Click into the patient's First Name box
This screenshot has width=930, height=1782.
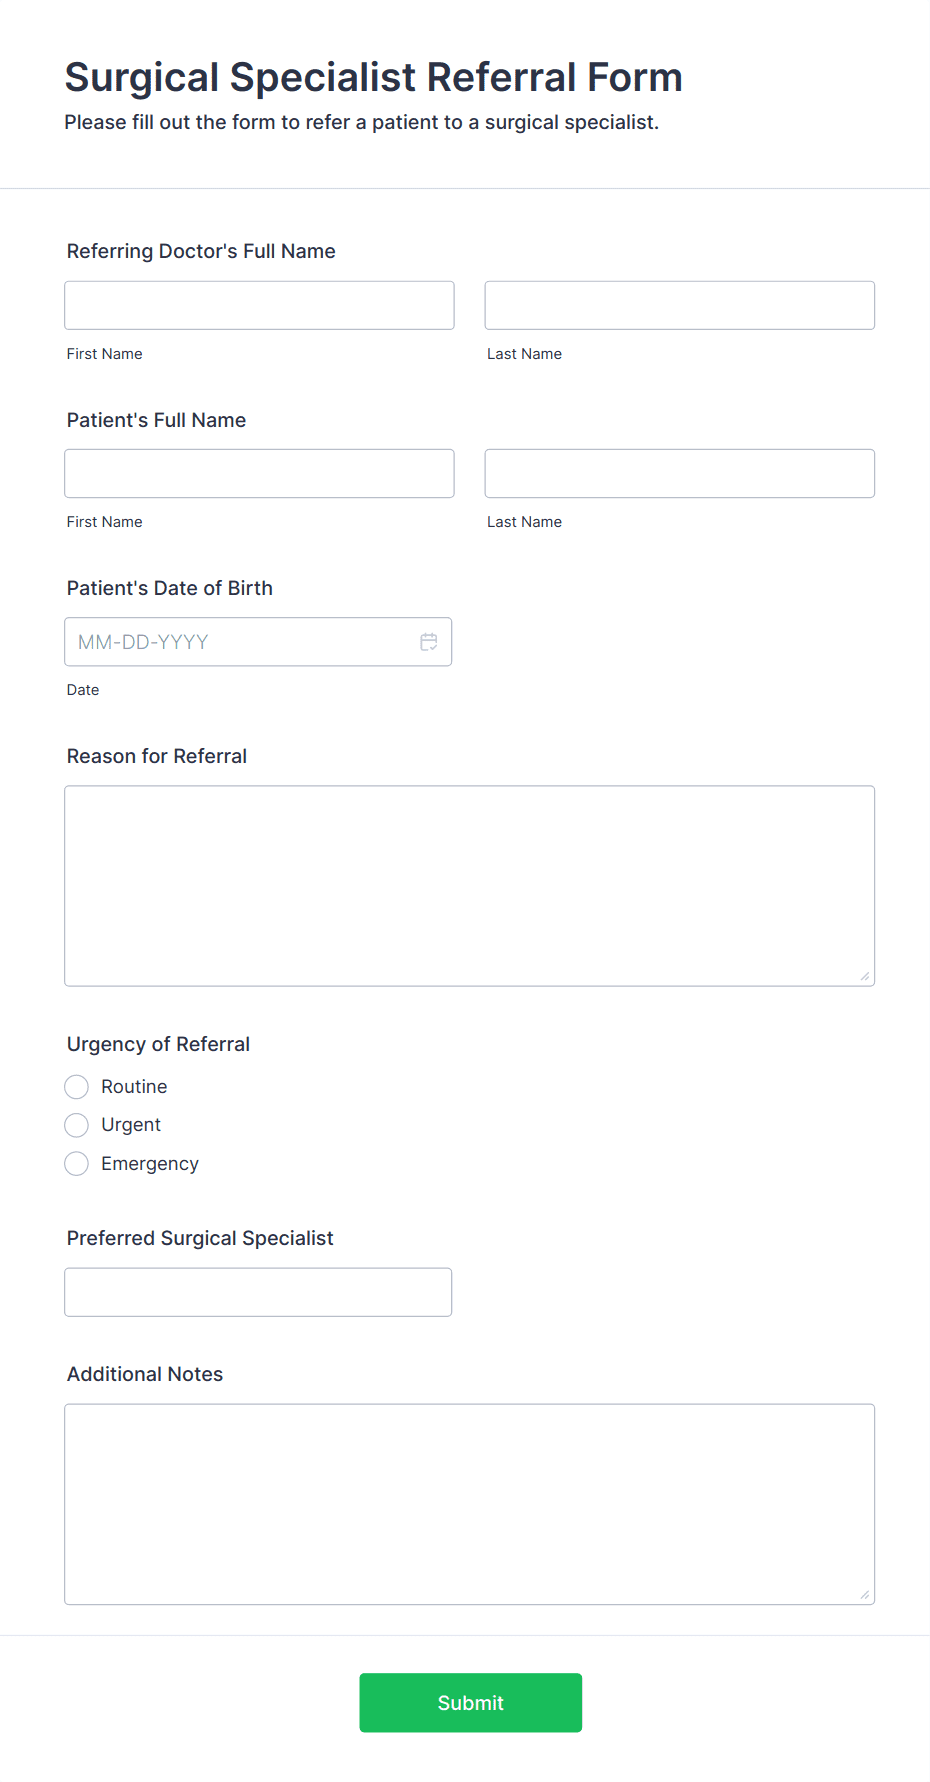[259, 473]
